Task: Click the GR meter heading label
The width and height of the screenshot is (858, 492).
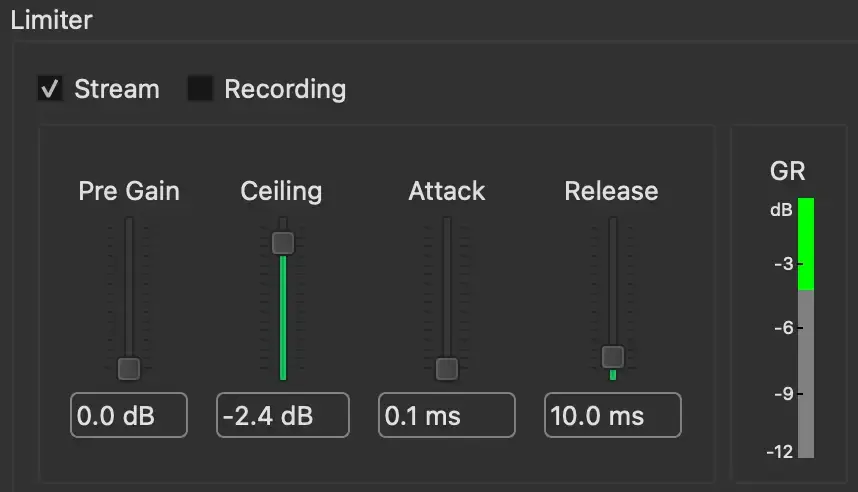Action: coord(788,171)
